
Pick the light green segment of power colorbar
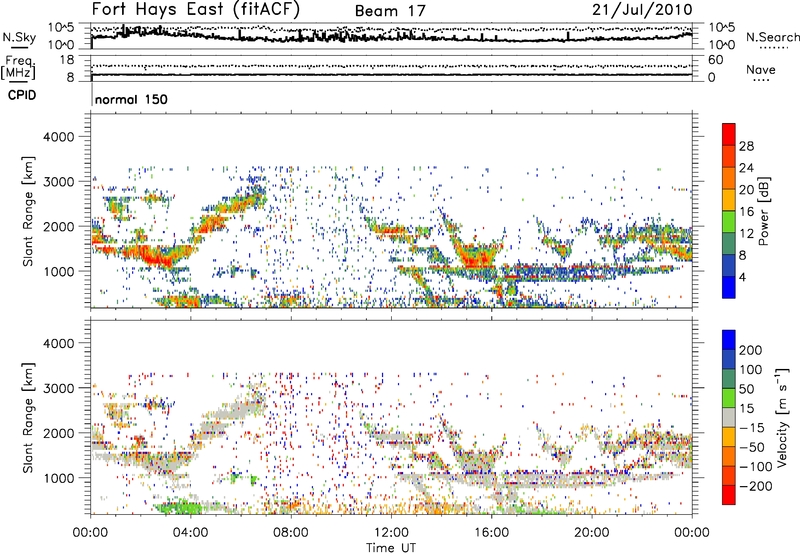(729, 222)
